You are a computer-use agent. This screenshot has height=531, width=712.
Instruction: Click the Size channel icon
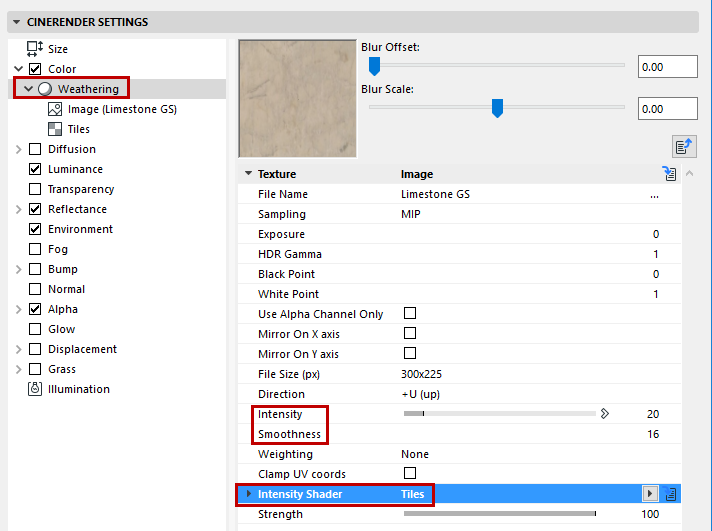pyautogui.click(x=35, y=49)
